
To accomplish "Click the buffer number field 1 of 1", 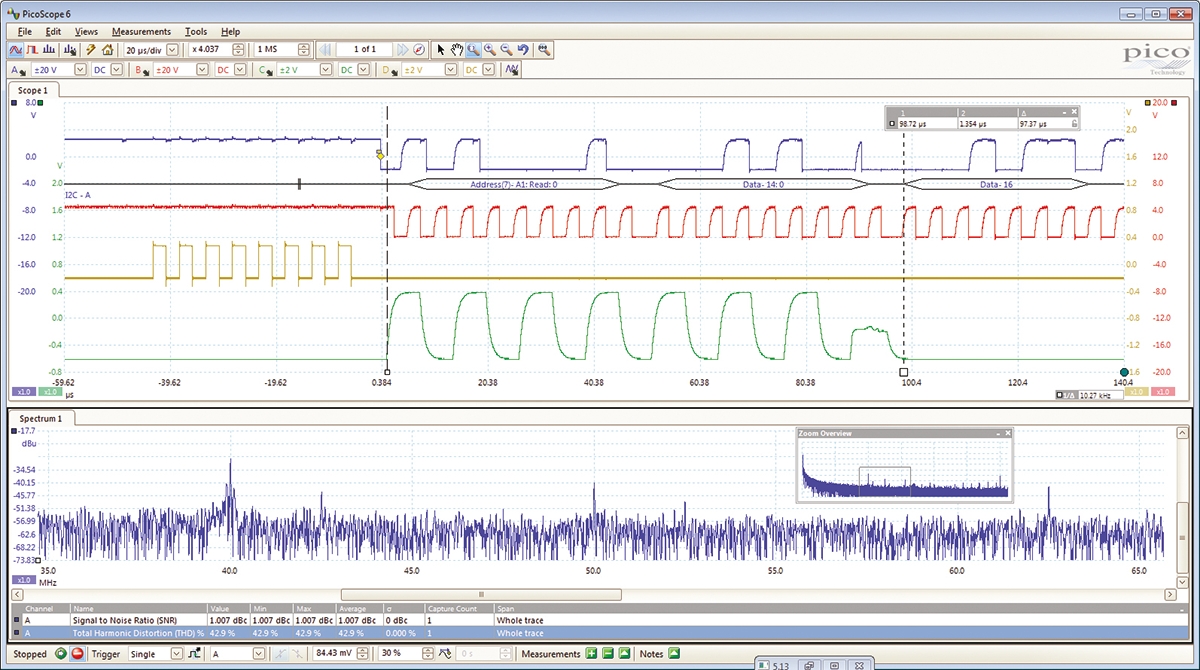I will click(366, 49).
